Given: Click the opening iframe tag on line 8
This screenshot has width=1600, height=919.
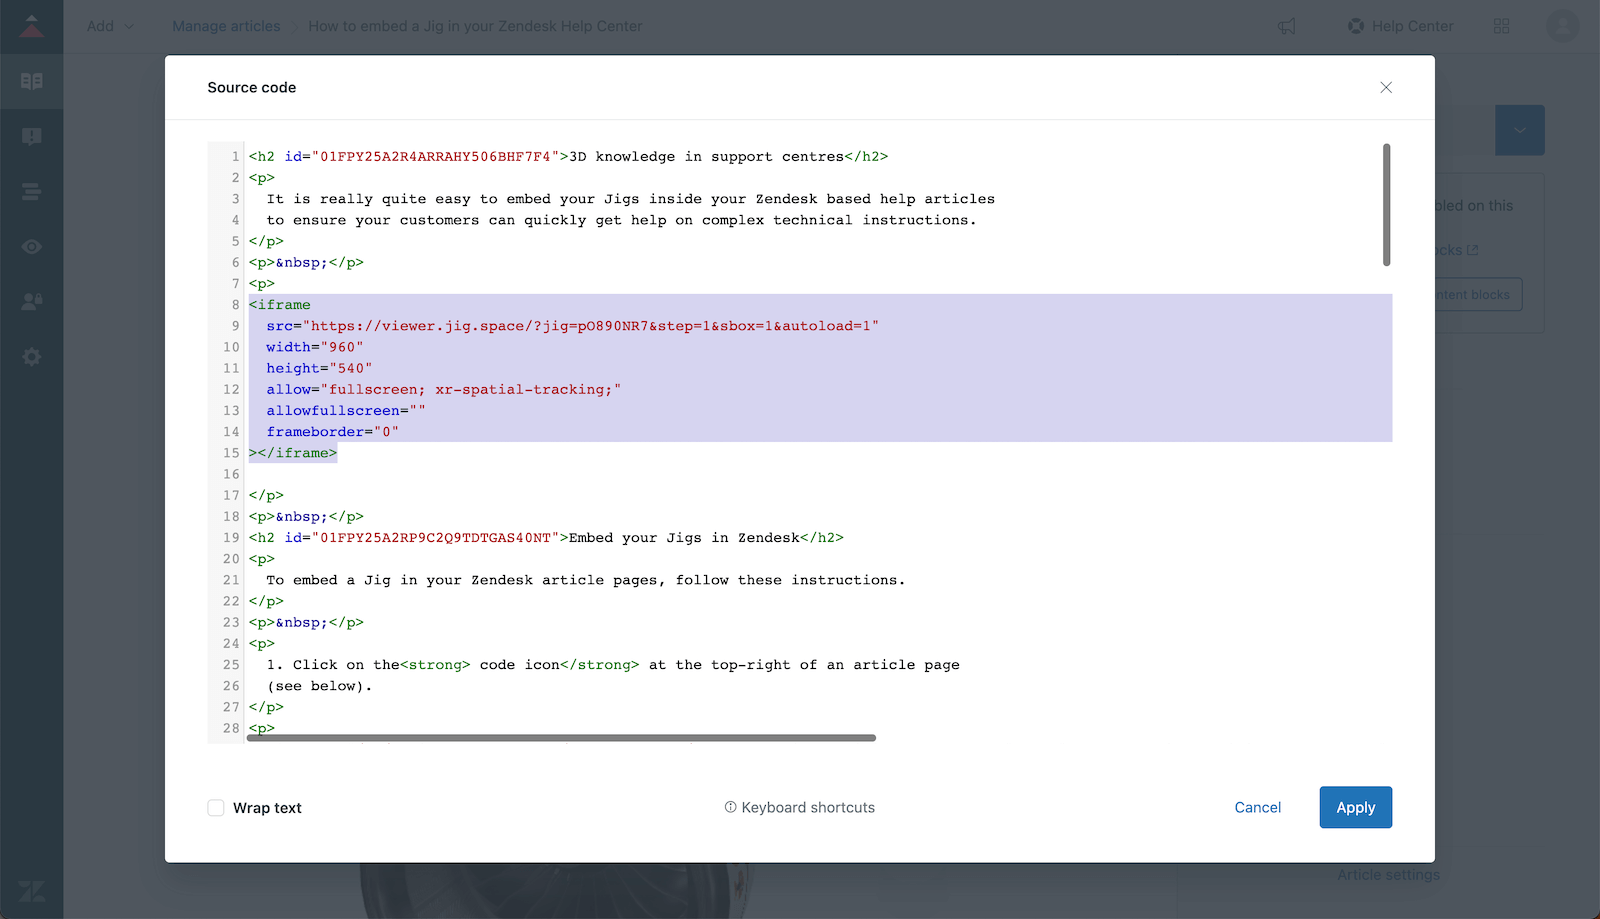Looking at the screenshot, I should point(280,305).
